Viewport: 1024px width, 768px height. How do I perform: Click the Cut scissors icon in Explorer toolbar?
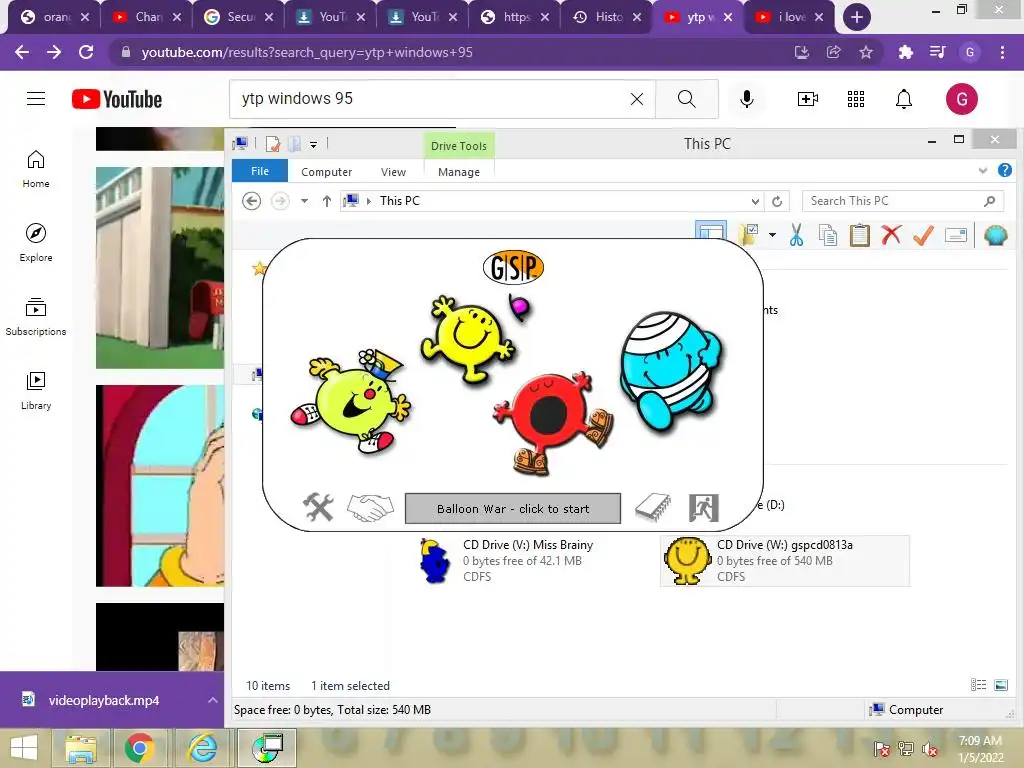point(796,235)
